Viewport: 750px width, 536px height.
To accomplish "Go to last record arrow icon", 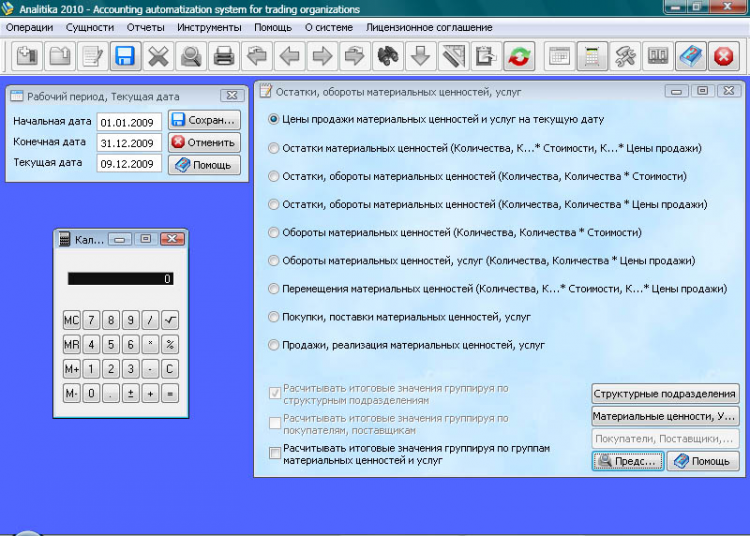I will (354, 56).
